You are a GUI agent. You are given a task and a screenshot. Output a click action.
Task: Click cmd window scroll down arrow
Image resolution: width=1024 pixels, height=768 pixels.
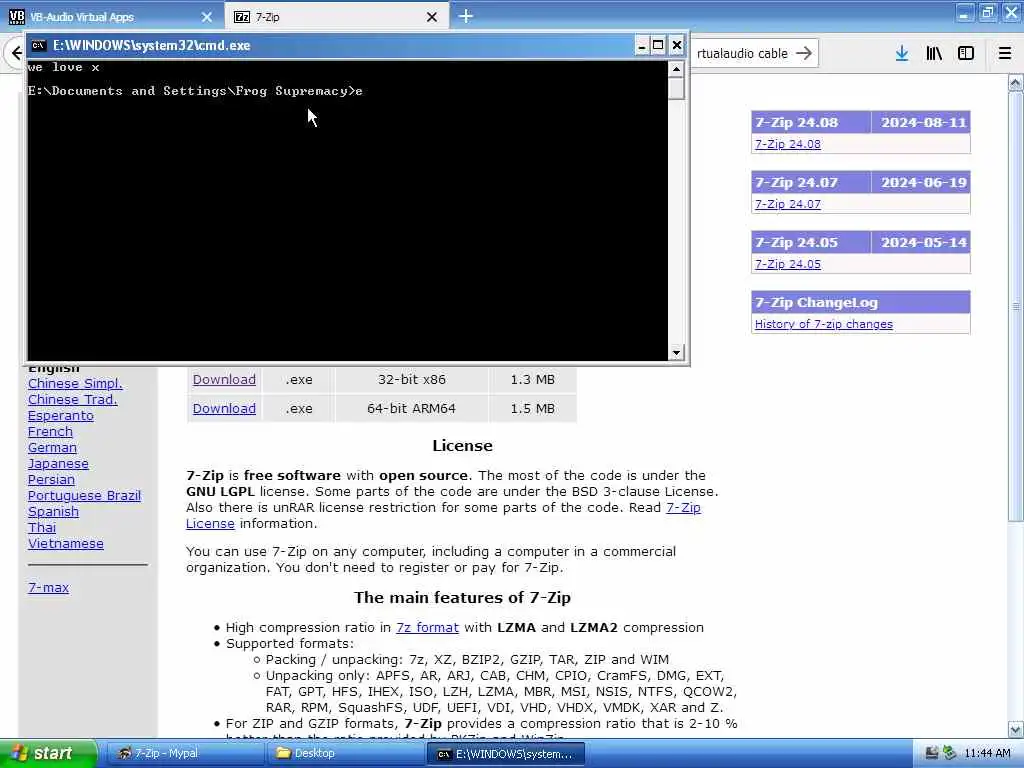click(676, 353)
